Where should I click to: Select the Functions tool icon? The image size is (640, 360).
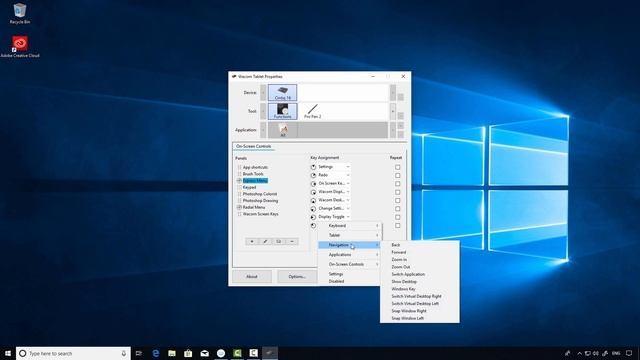coord(282,111)
